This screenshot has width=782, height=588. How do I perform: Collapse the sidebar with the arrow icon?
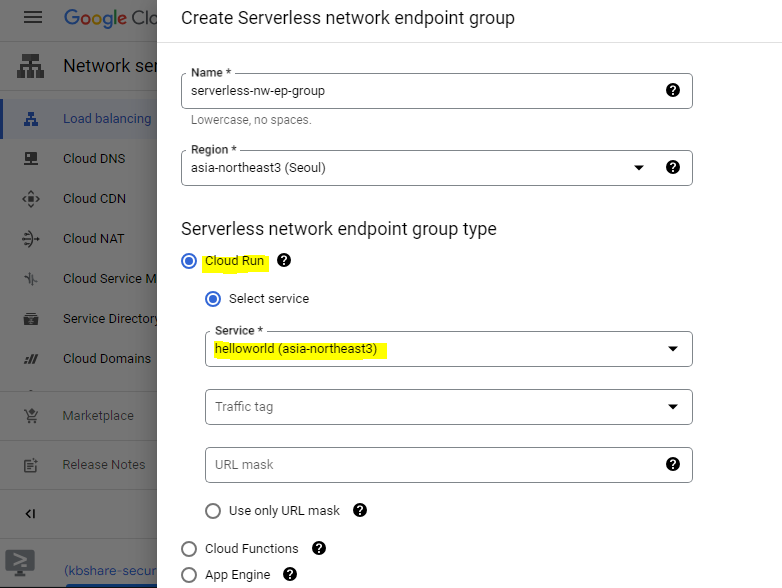point(30,514)
